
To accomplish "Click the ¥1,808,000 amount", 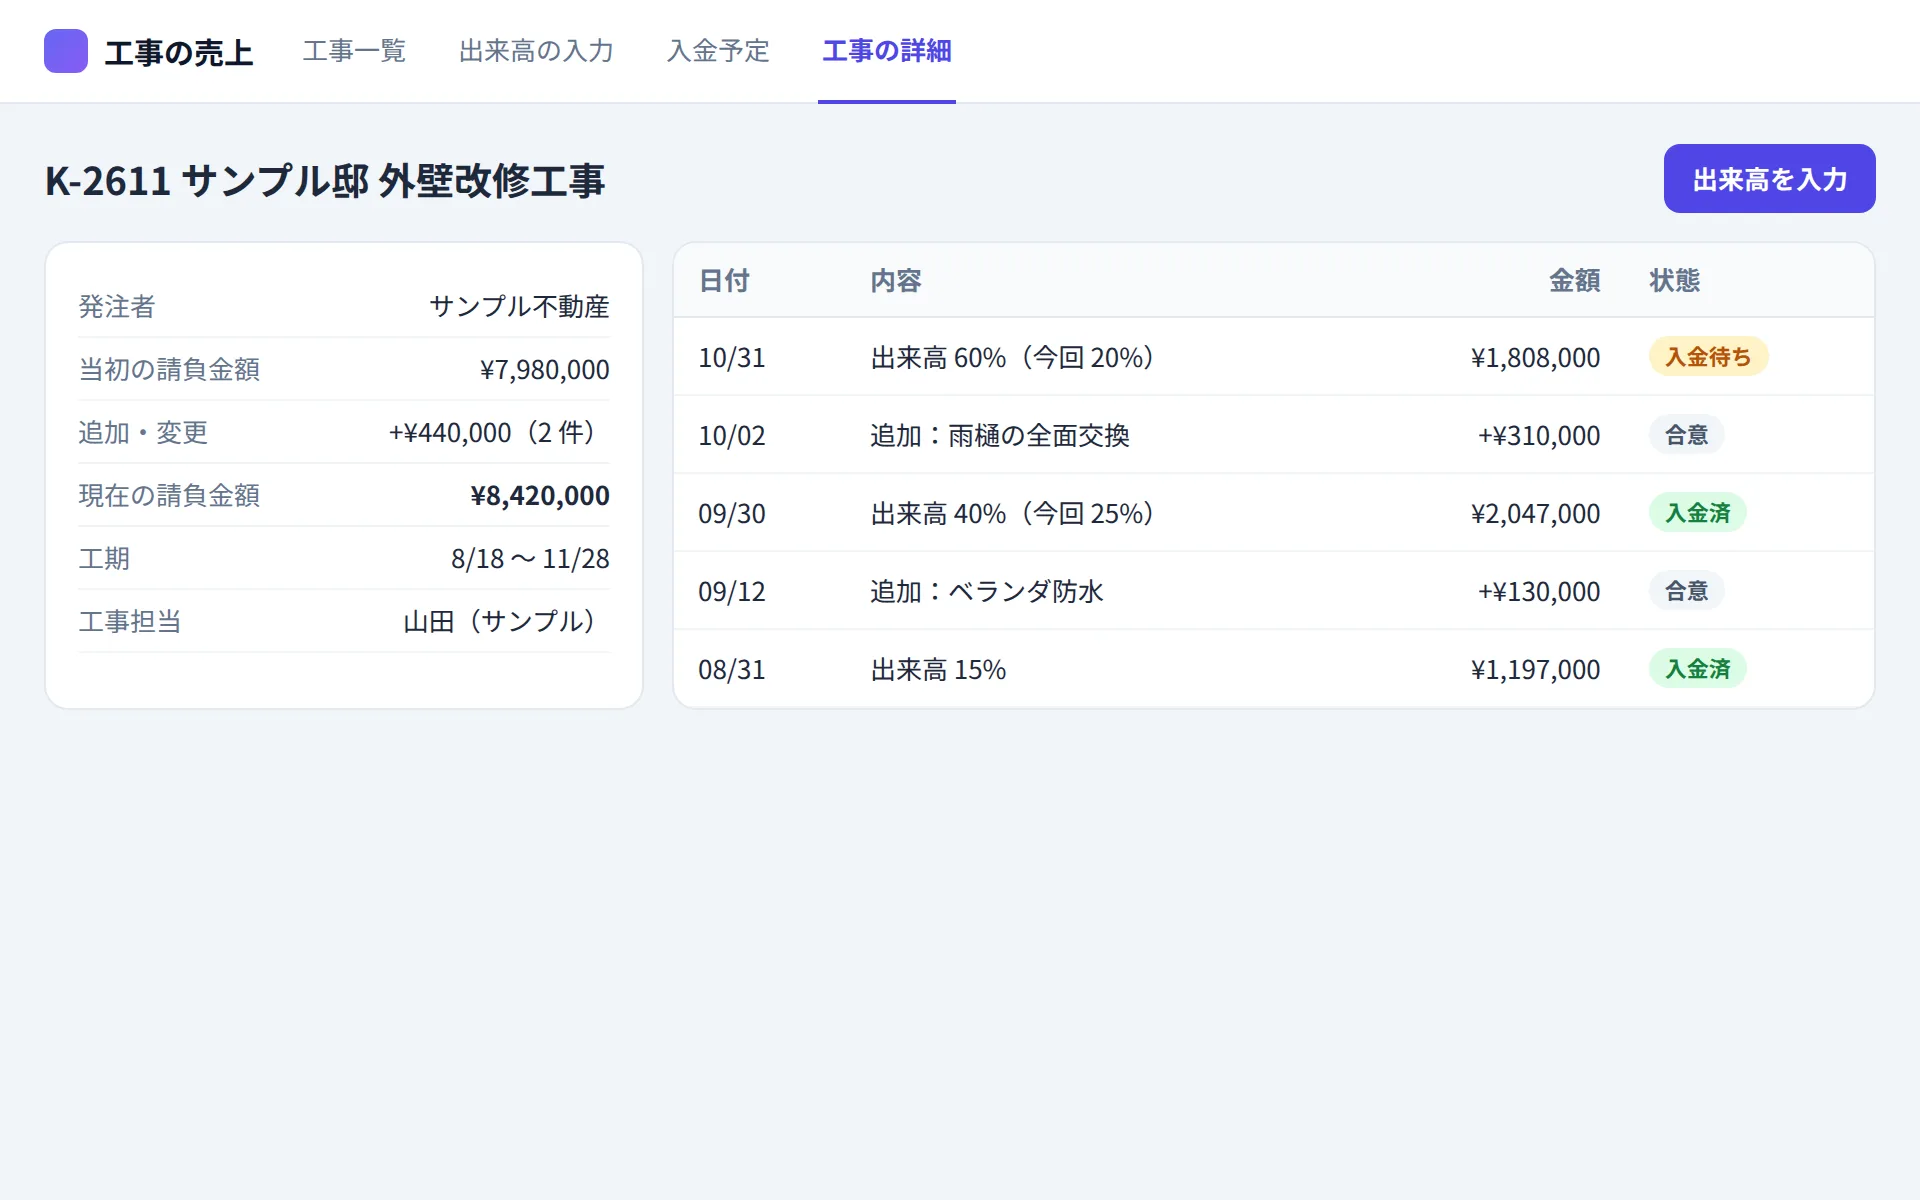I will (1535, 357).
